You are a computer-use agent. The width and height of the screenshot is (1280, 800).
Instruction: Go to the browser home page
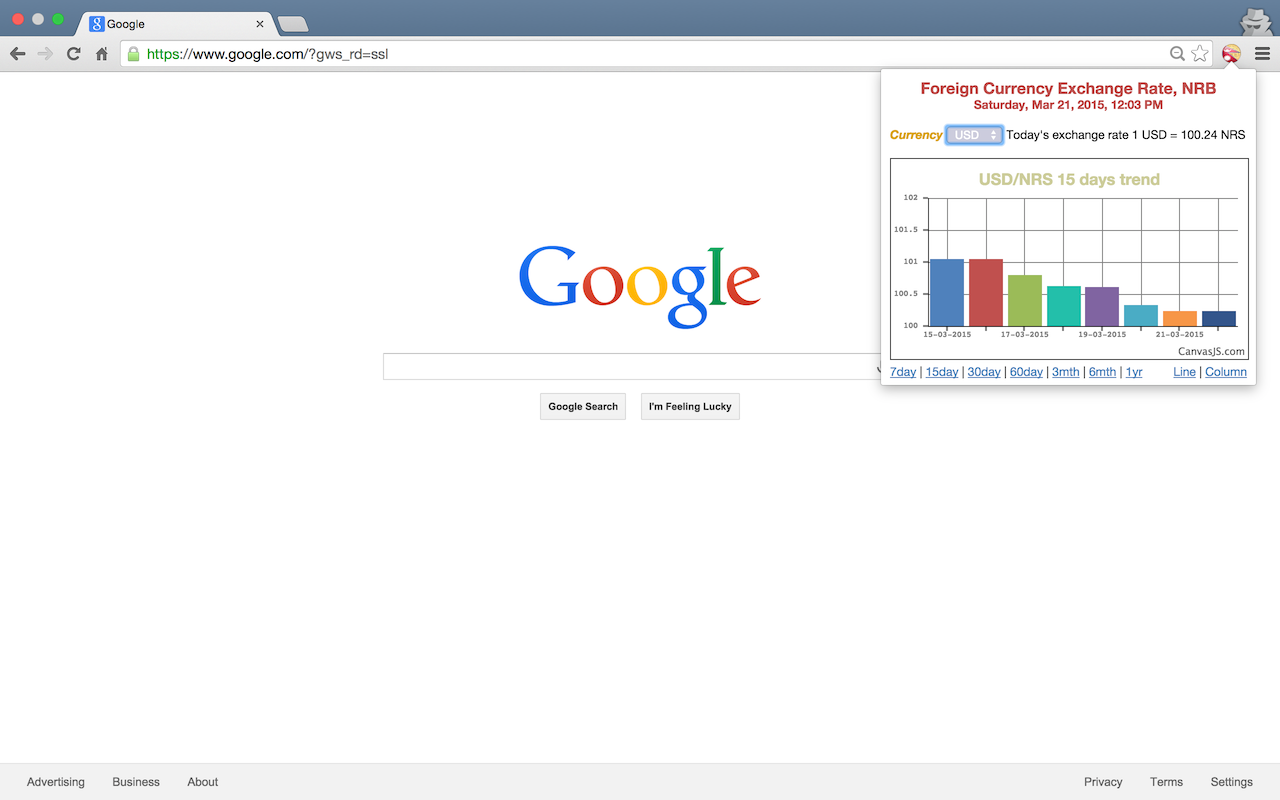pyautogui.click(x=101, y=54)
